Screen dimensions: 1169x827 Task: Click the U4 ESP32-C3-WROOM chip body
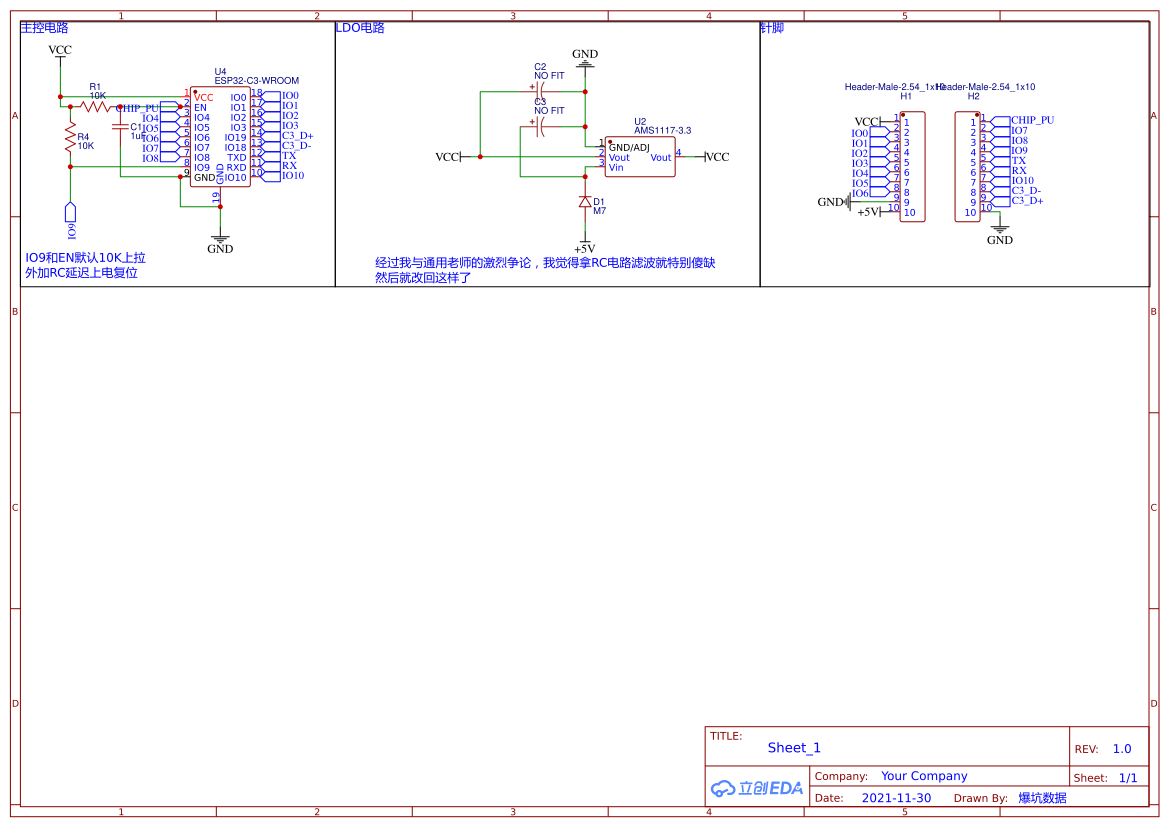[220, 136]
